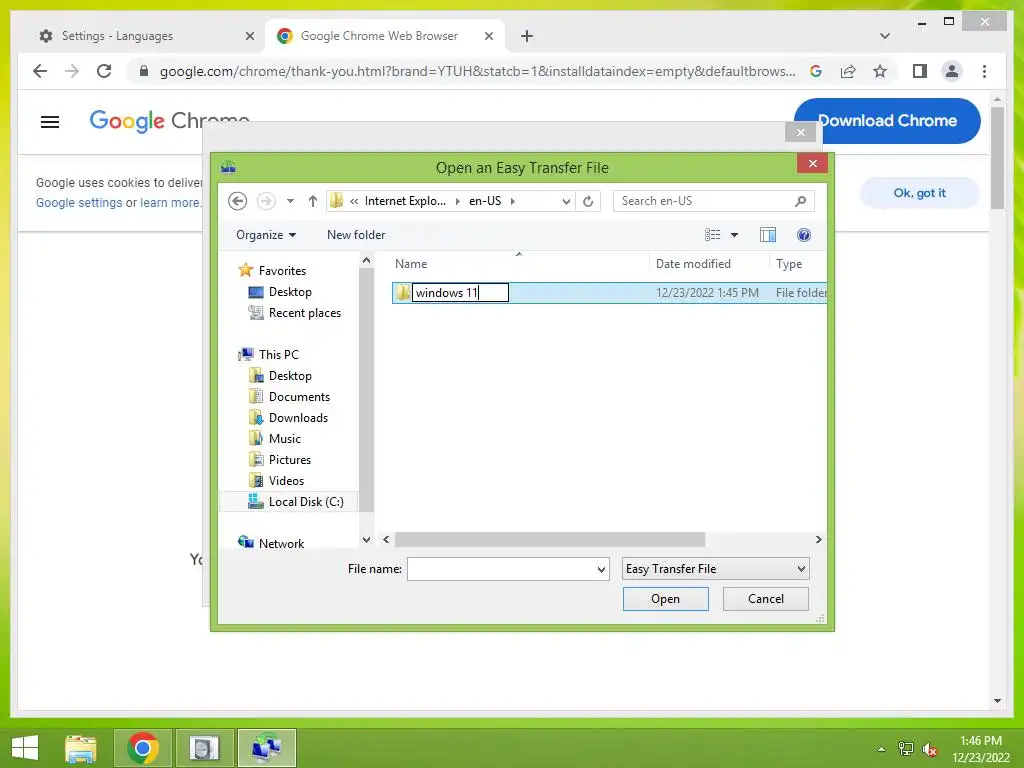This screenshot has height=768, width=1024.
Task: Sort by Type column header
Action: click(798, 264)
